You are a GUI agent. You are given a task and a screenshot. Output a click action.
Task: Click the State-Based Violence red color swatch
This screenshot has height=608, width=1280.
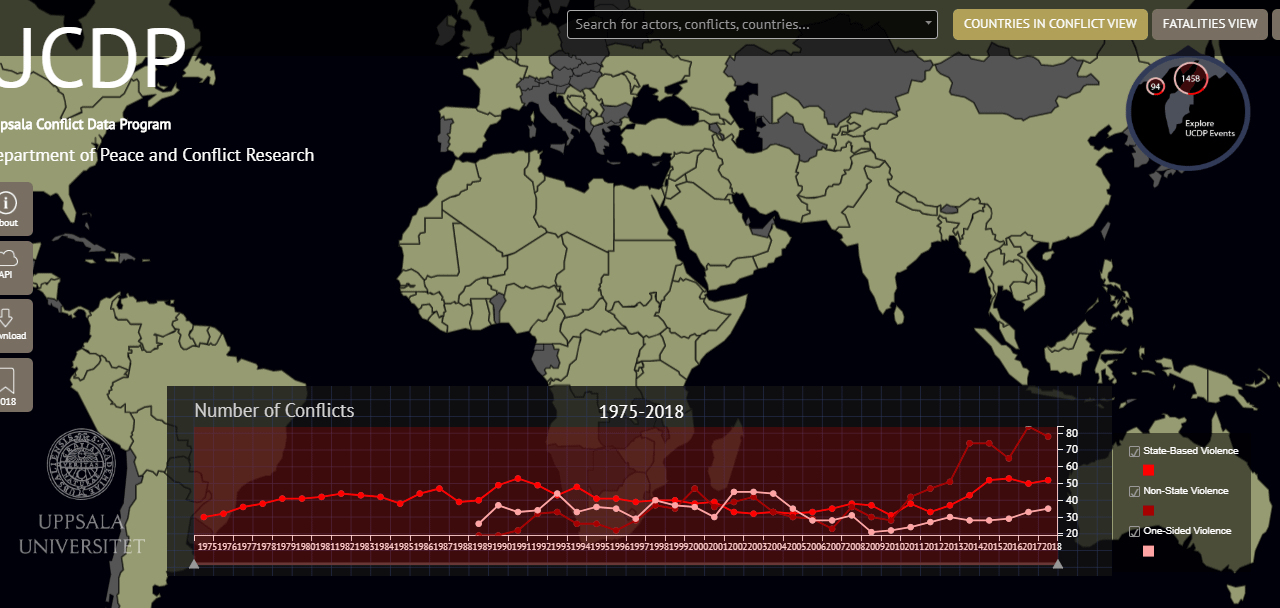[x=1148, y=470]
